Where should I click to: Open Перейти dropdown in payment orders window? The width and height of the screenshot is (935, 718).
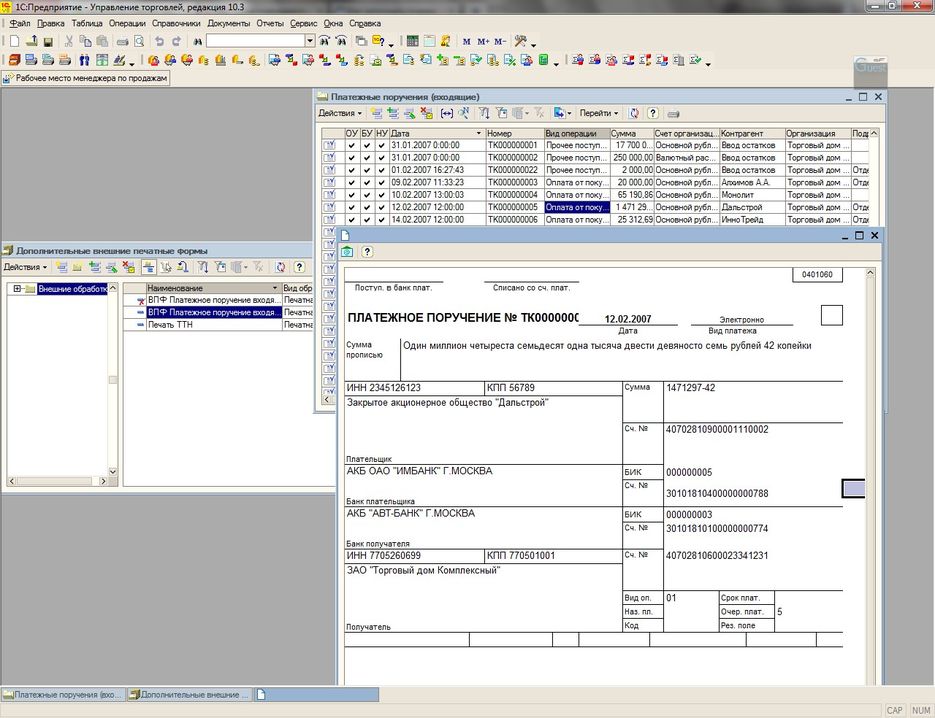(599, 113)
